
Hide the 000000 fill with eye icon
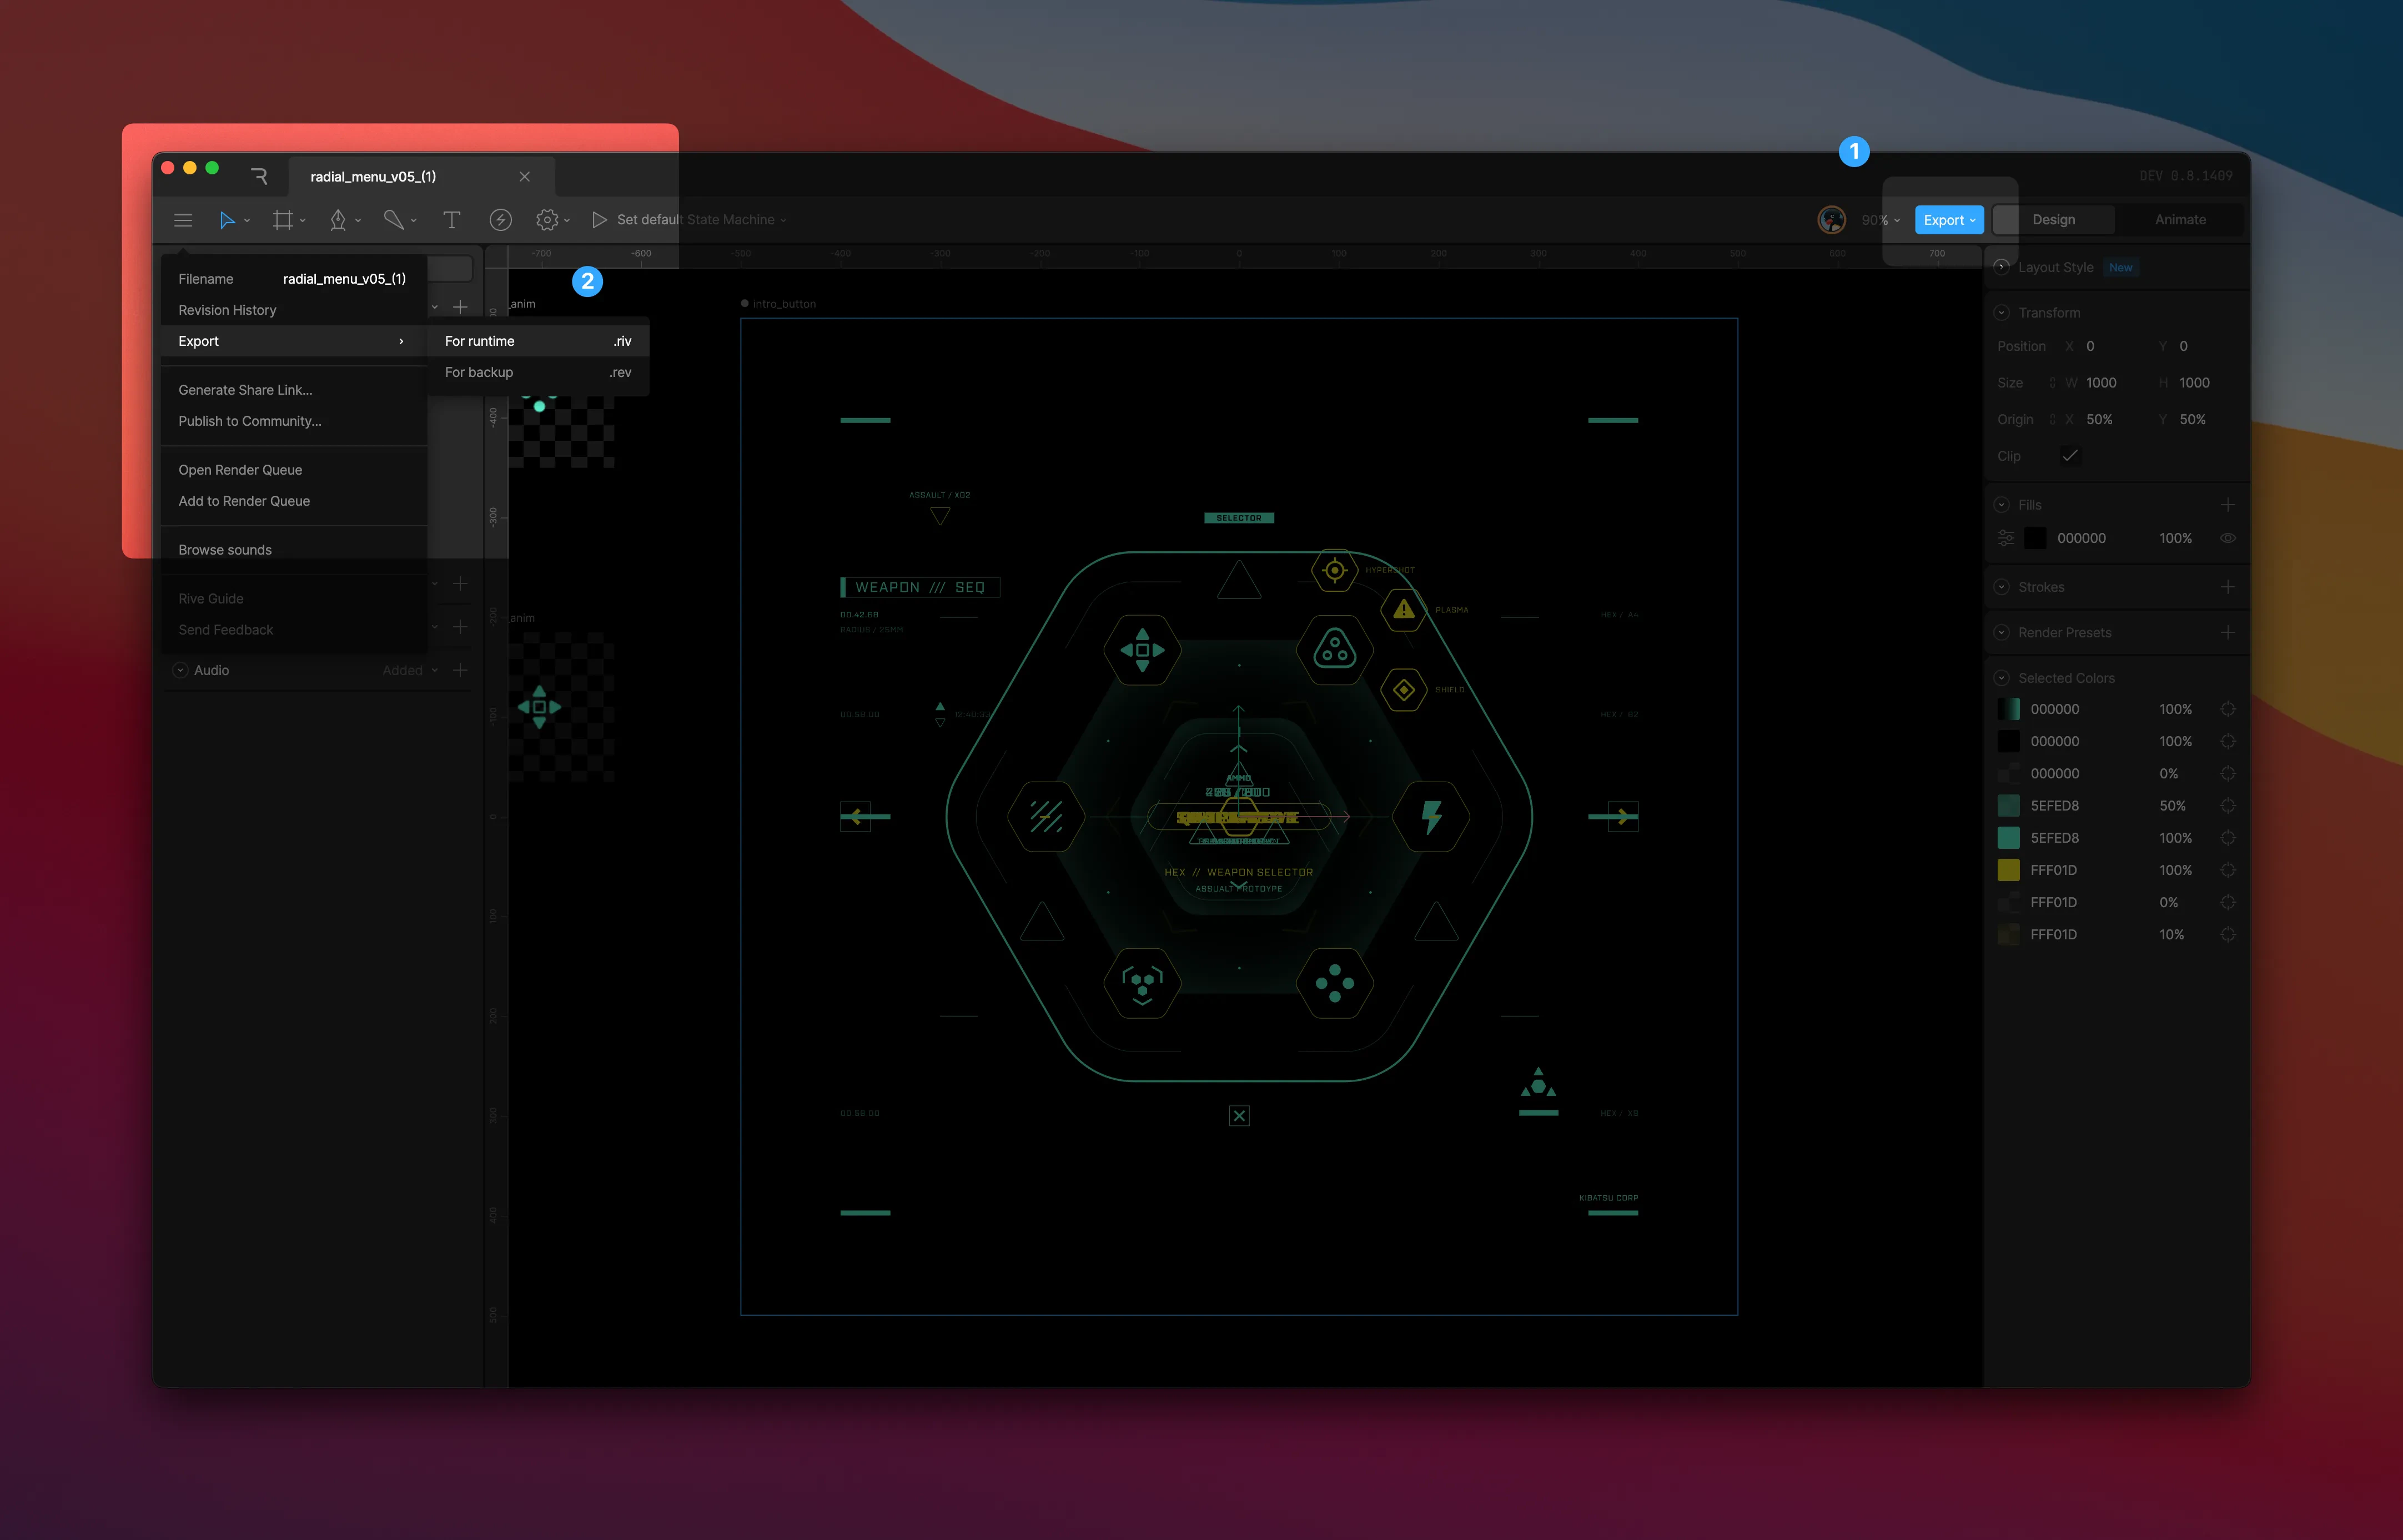pos(2227,538)
